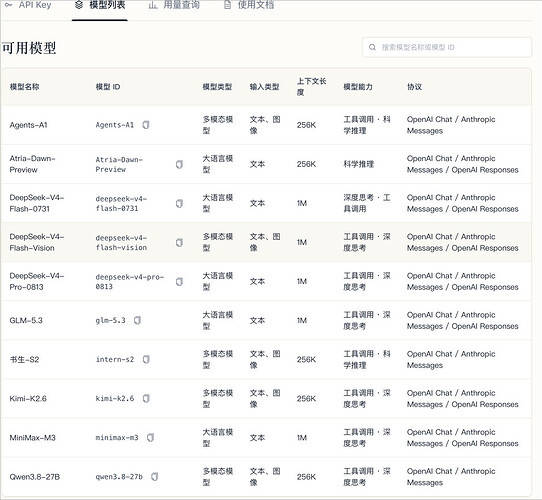542x500 pixels.
Task: Select the DeepSeek-V4-Pro-0813 model name
Action: click(37, 281)
